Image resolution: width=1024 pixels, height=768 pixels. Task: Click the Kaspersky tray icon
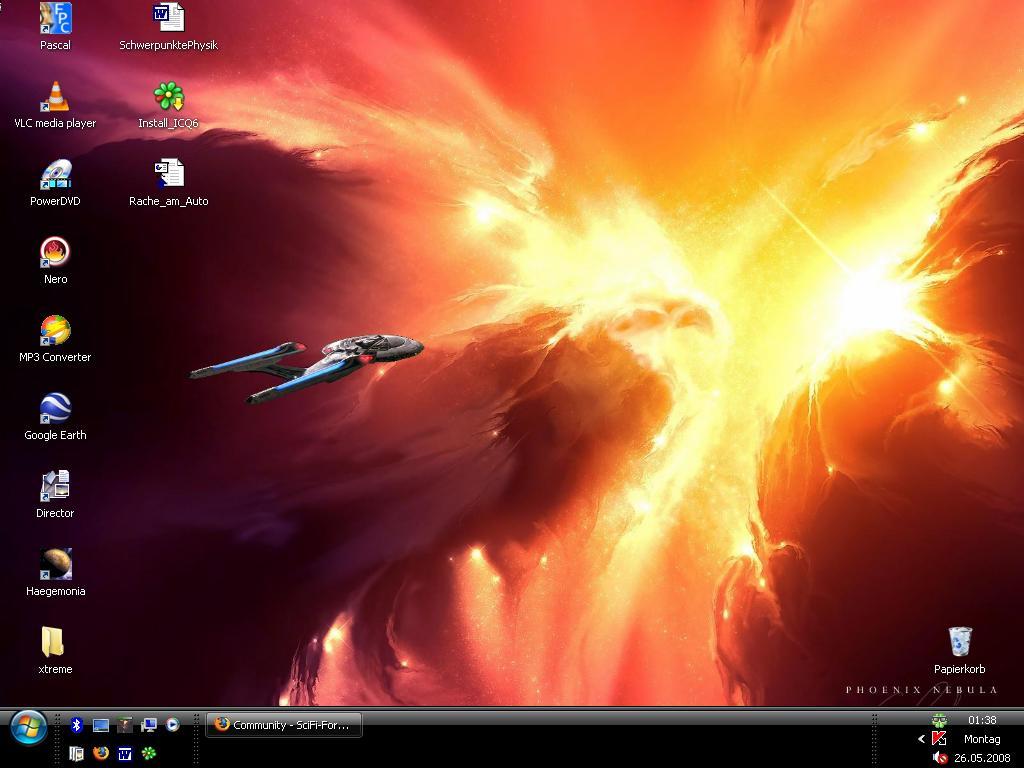(939, 739)
